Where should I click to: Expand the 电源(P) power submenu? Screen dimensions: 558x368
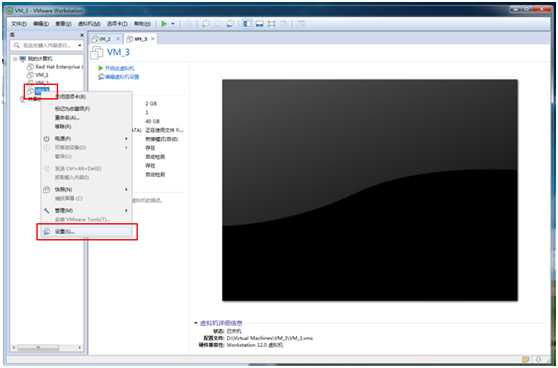86,138
